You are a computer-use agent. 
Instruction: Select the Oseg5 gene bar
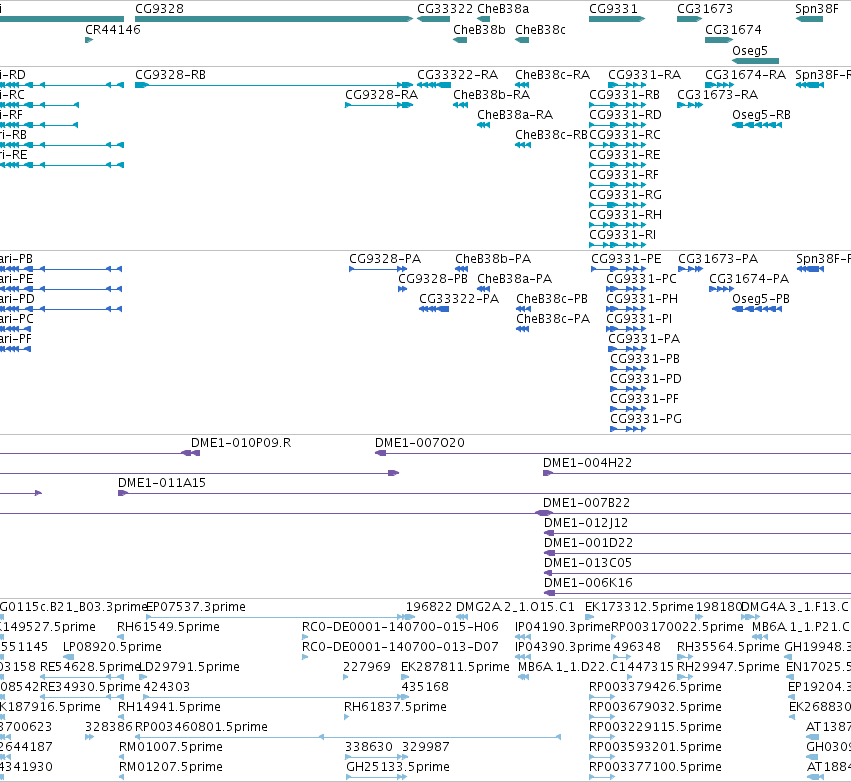(x=755, y=61)
